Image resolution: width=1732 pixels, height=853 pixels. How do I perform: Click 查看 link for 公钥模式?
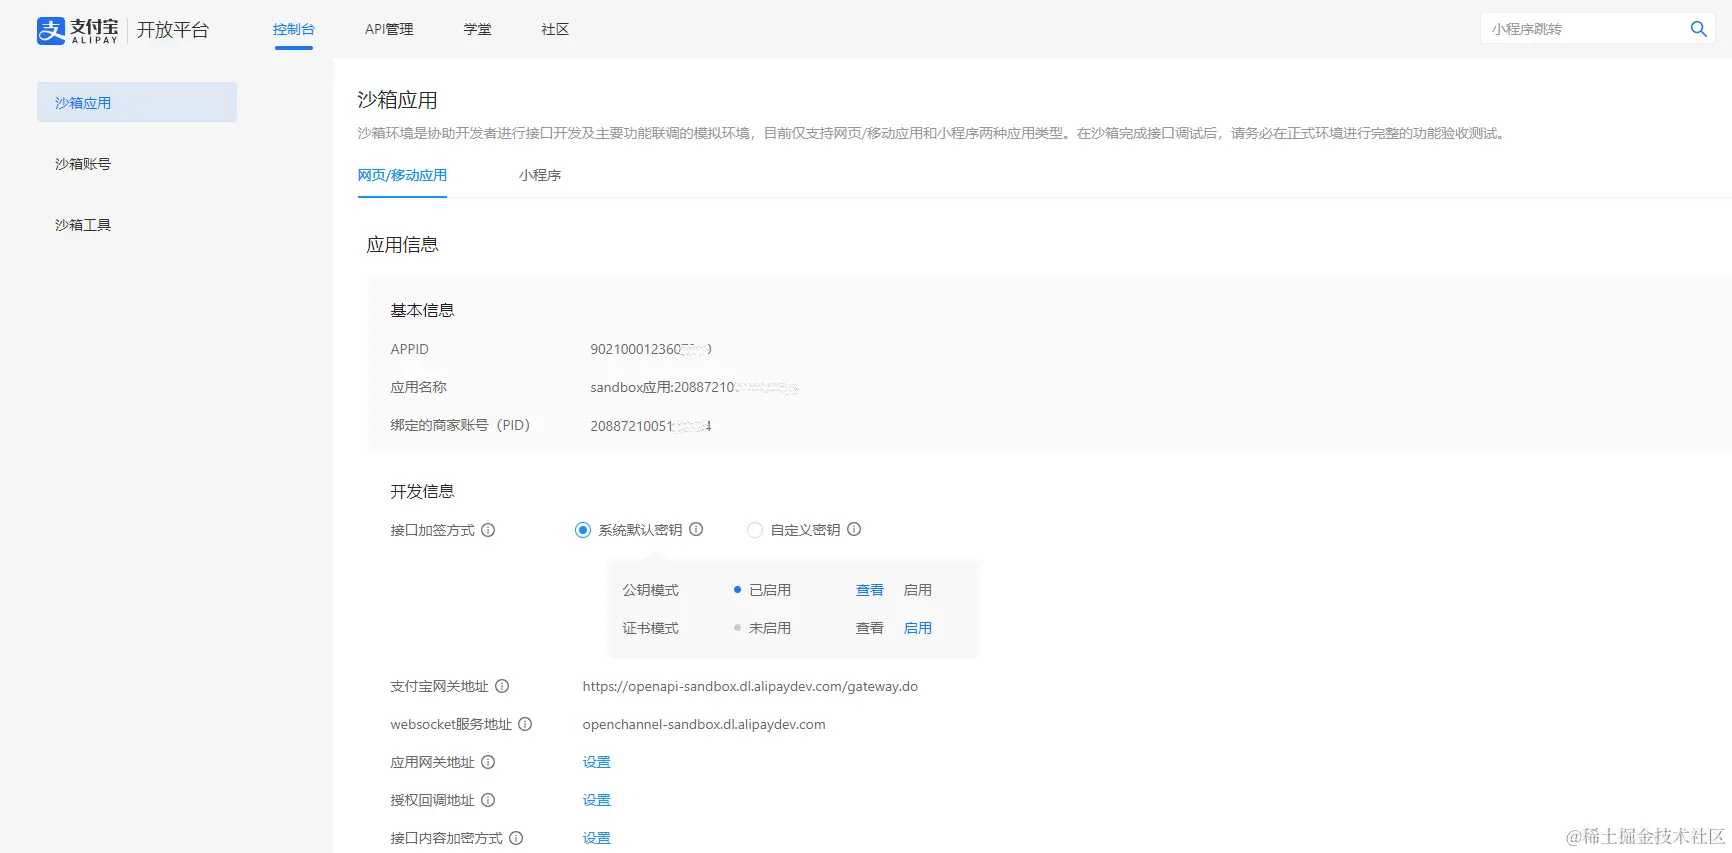click(870, 590)
